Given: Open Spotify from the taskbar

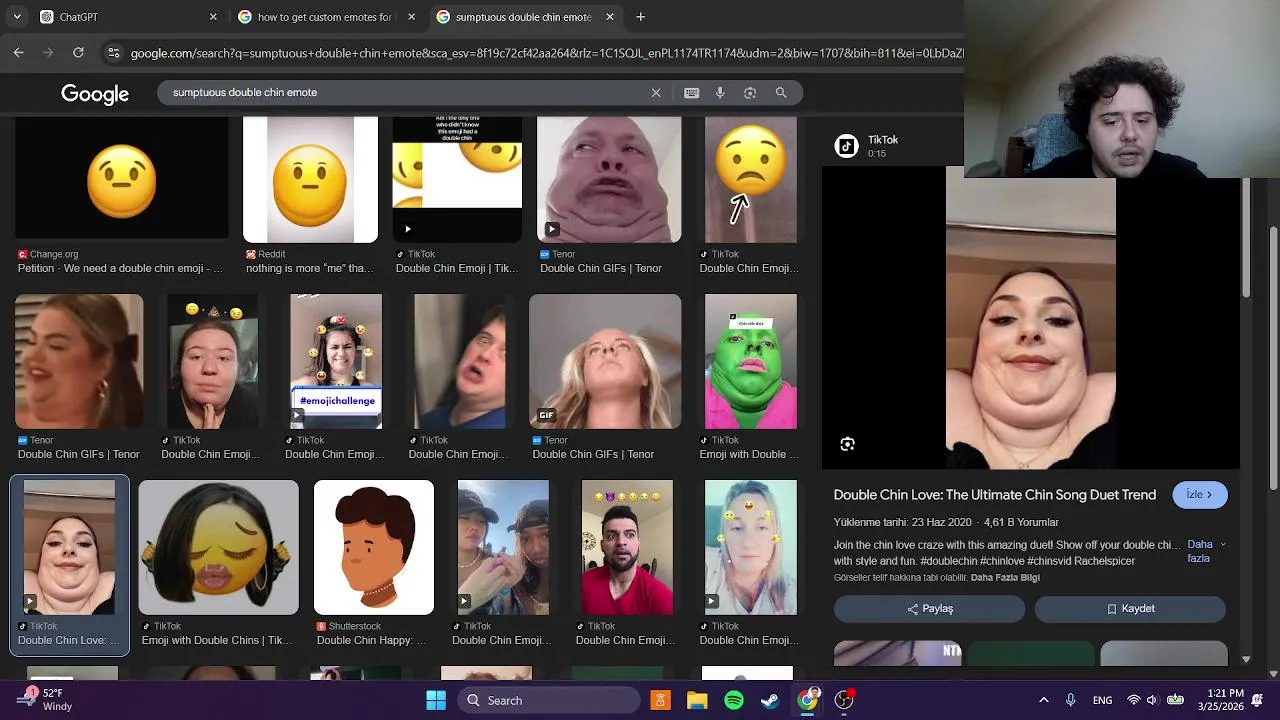Looking at the screenshot, I should coord(734,700).
